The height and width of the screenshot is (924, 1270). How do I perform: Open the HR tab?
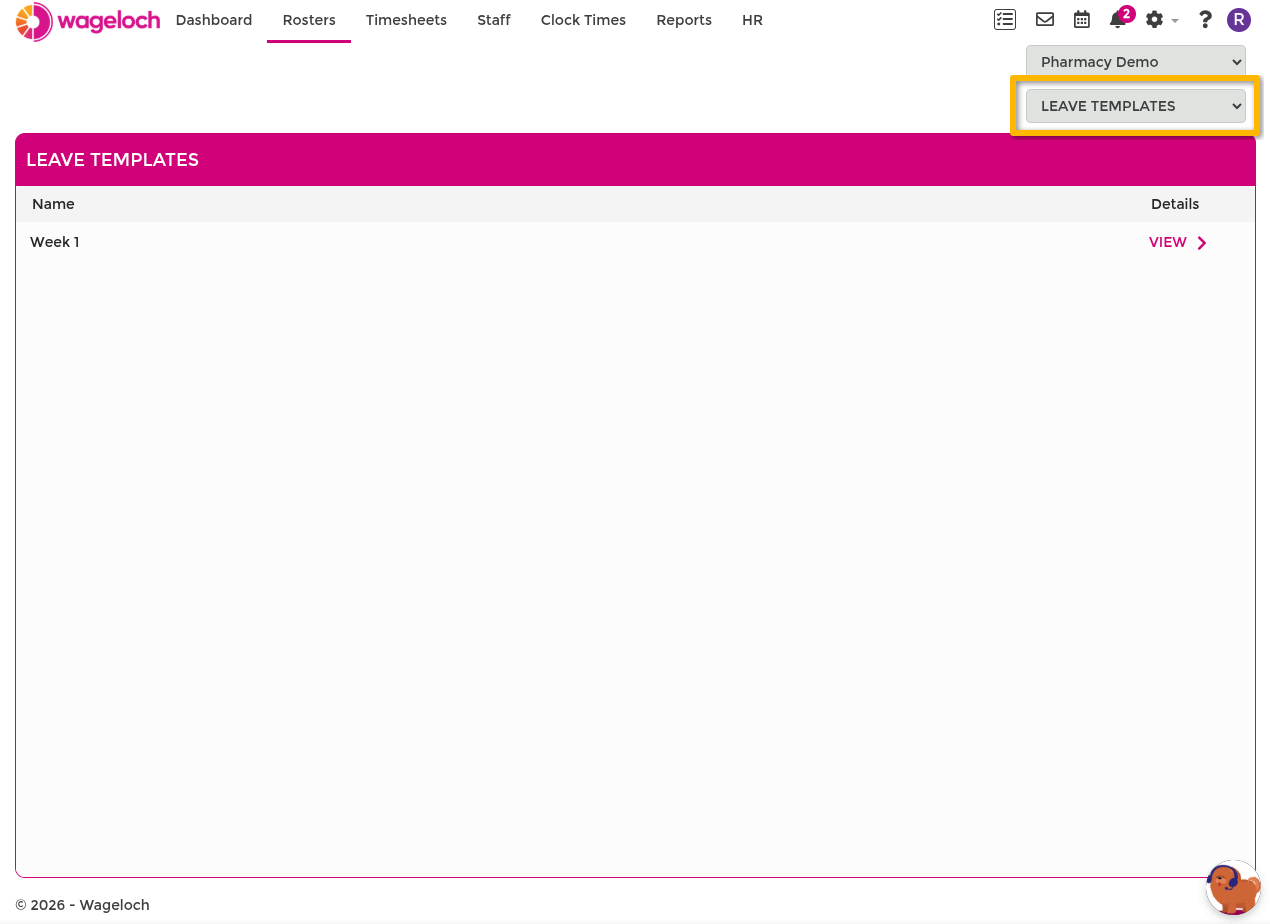pos(752,20)
